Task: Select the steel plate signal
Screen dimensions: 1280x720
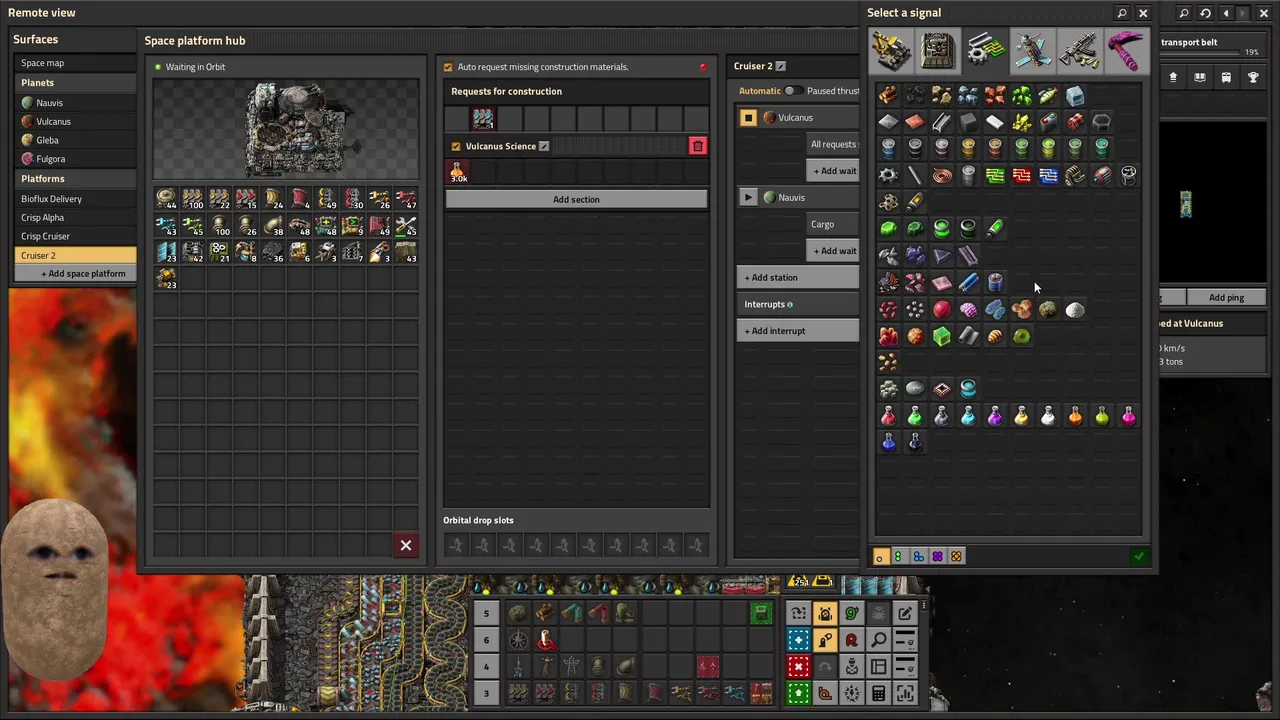Action: [x=942, y=122]
